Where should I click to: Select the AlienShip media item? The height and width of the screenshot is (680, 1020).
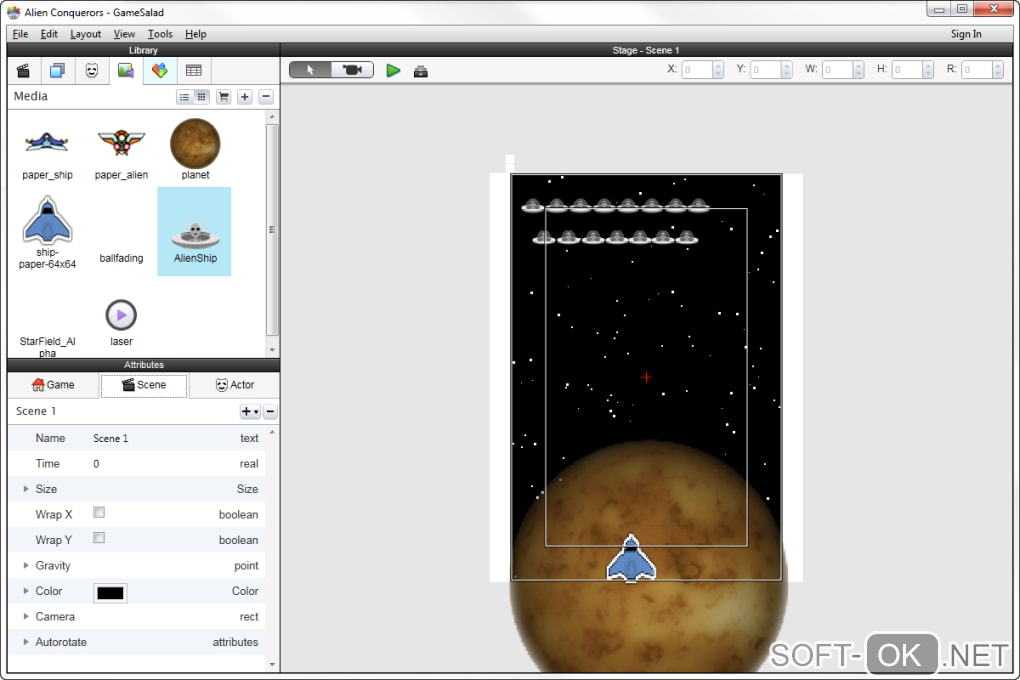pos(195,232)
